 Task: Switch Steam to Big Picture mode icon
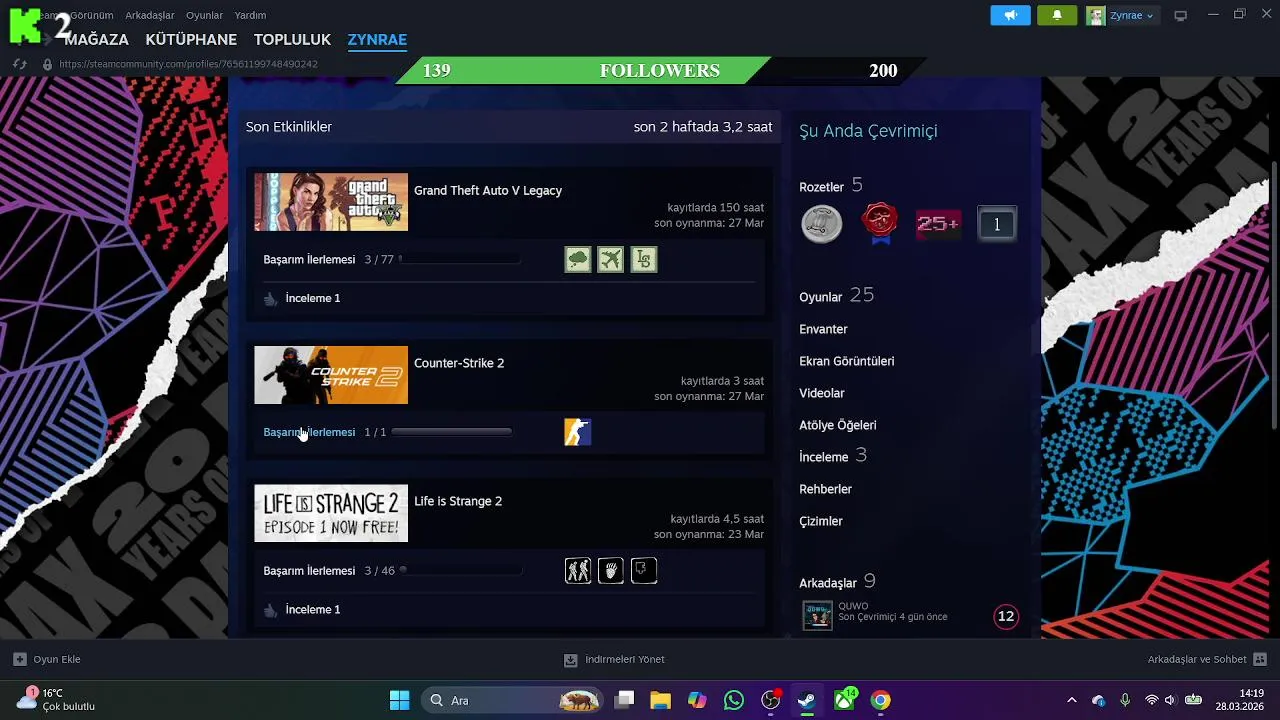tap(1180, 15)
